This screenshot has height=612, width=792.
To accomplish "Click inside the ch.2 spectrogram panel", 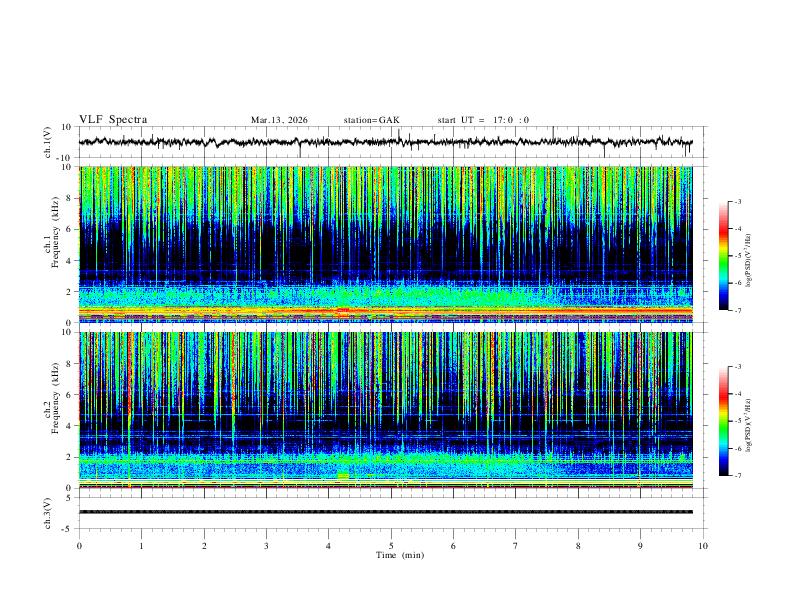I will click(386, 410).
